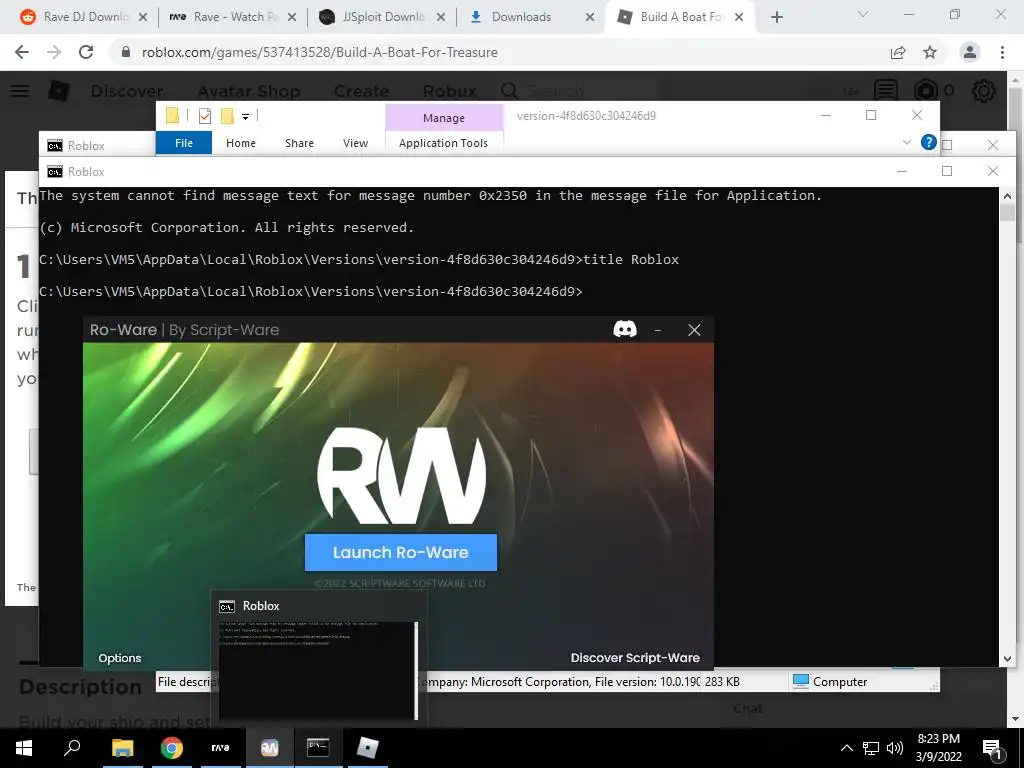Open Create on the Roblox site
The image size is (1024, 768).
click(361, 91)
